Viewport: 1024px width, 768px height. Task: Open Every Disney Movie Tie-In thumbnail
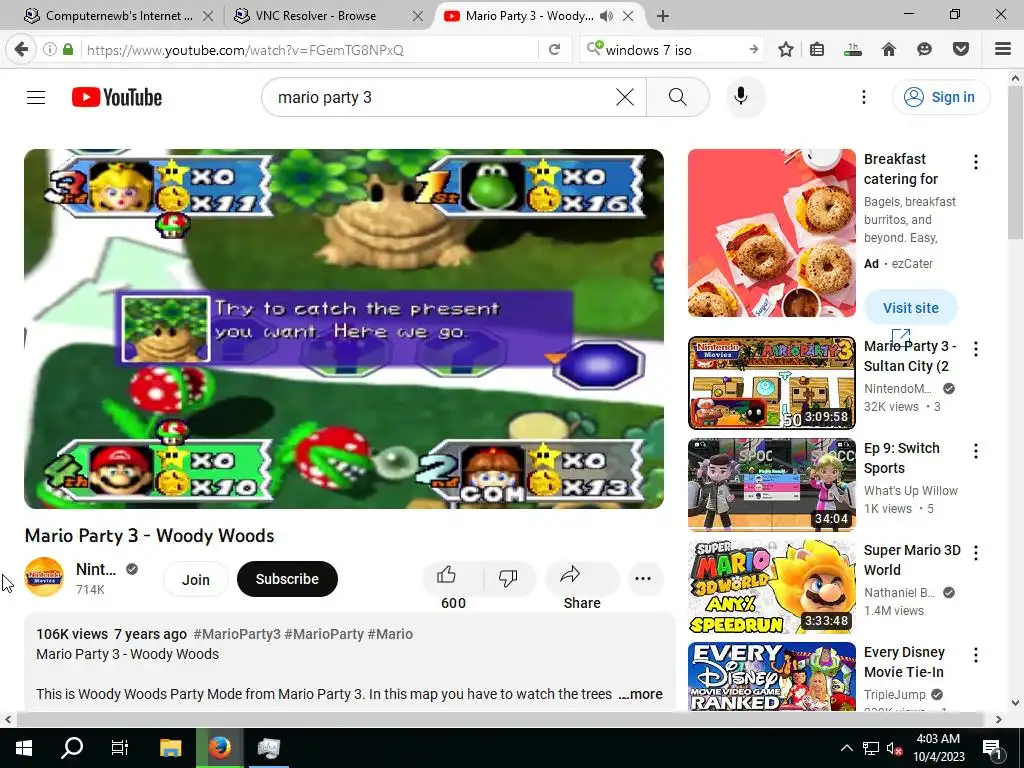click(x=771, y=676)
